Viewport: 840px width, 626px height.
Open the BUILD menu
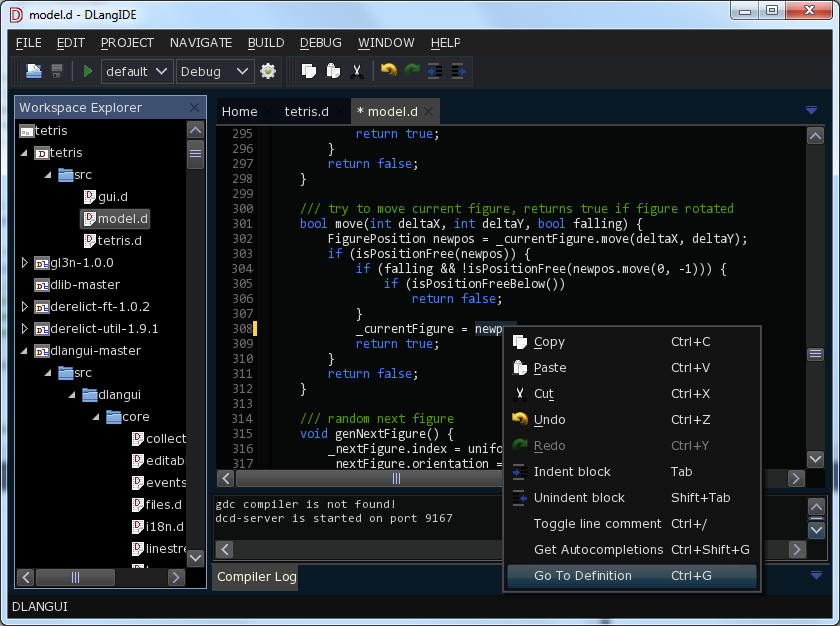(265, 43)
